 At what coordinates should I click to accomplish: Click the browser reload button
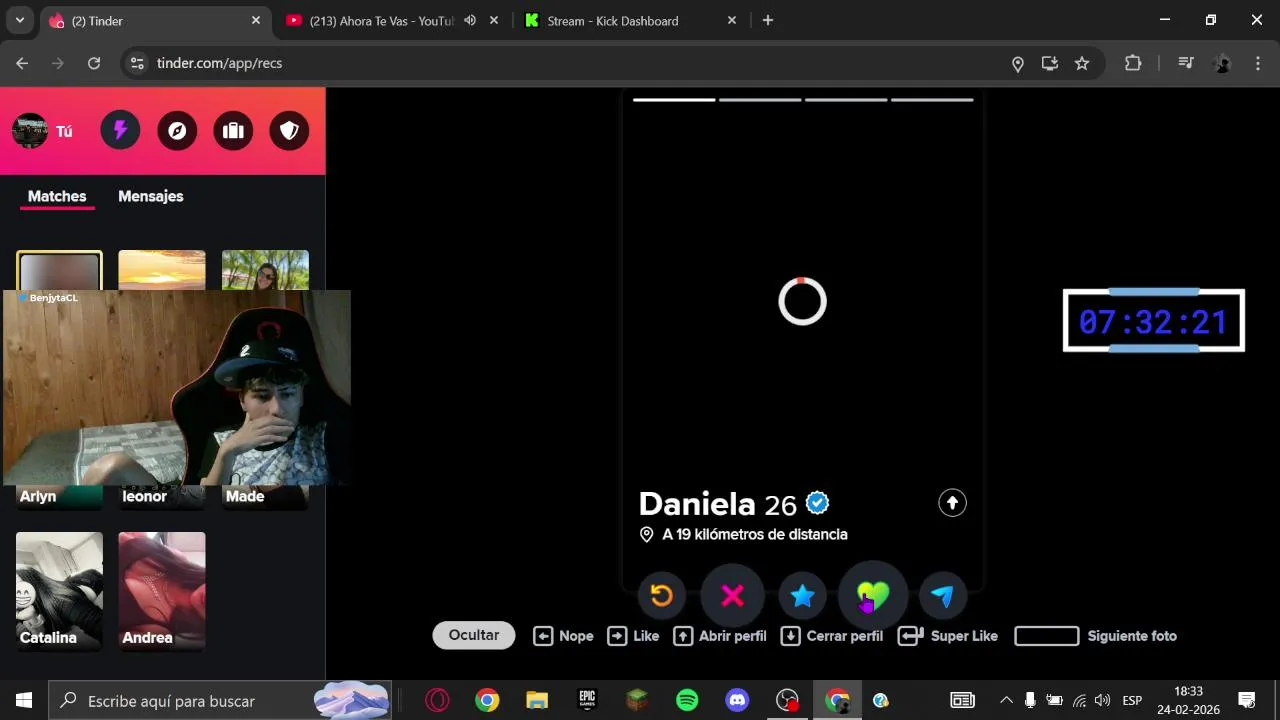[x=94, y=63]
